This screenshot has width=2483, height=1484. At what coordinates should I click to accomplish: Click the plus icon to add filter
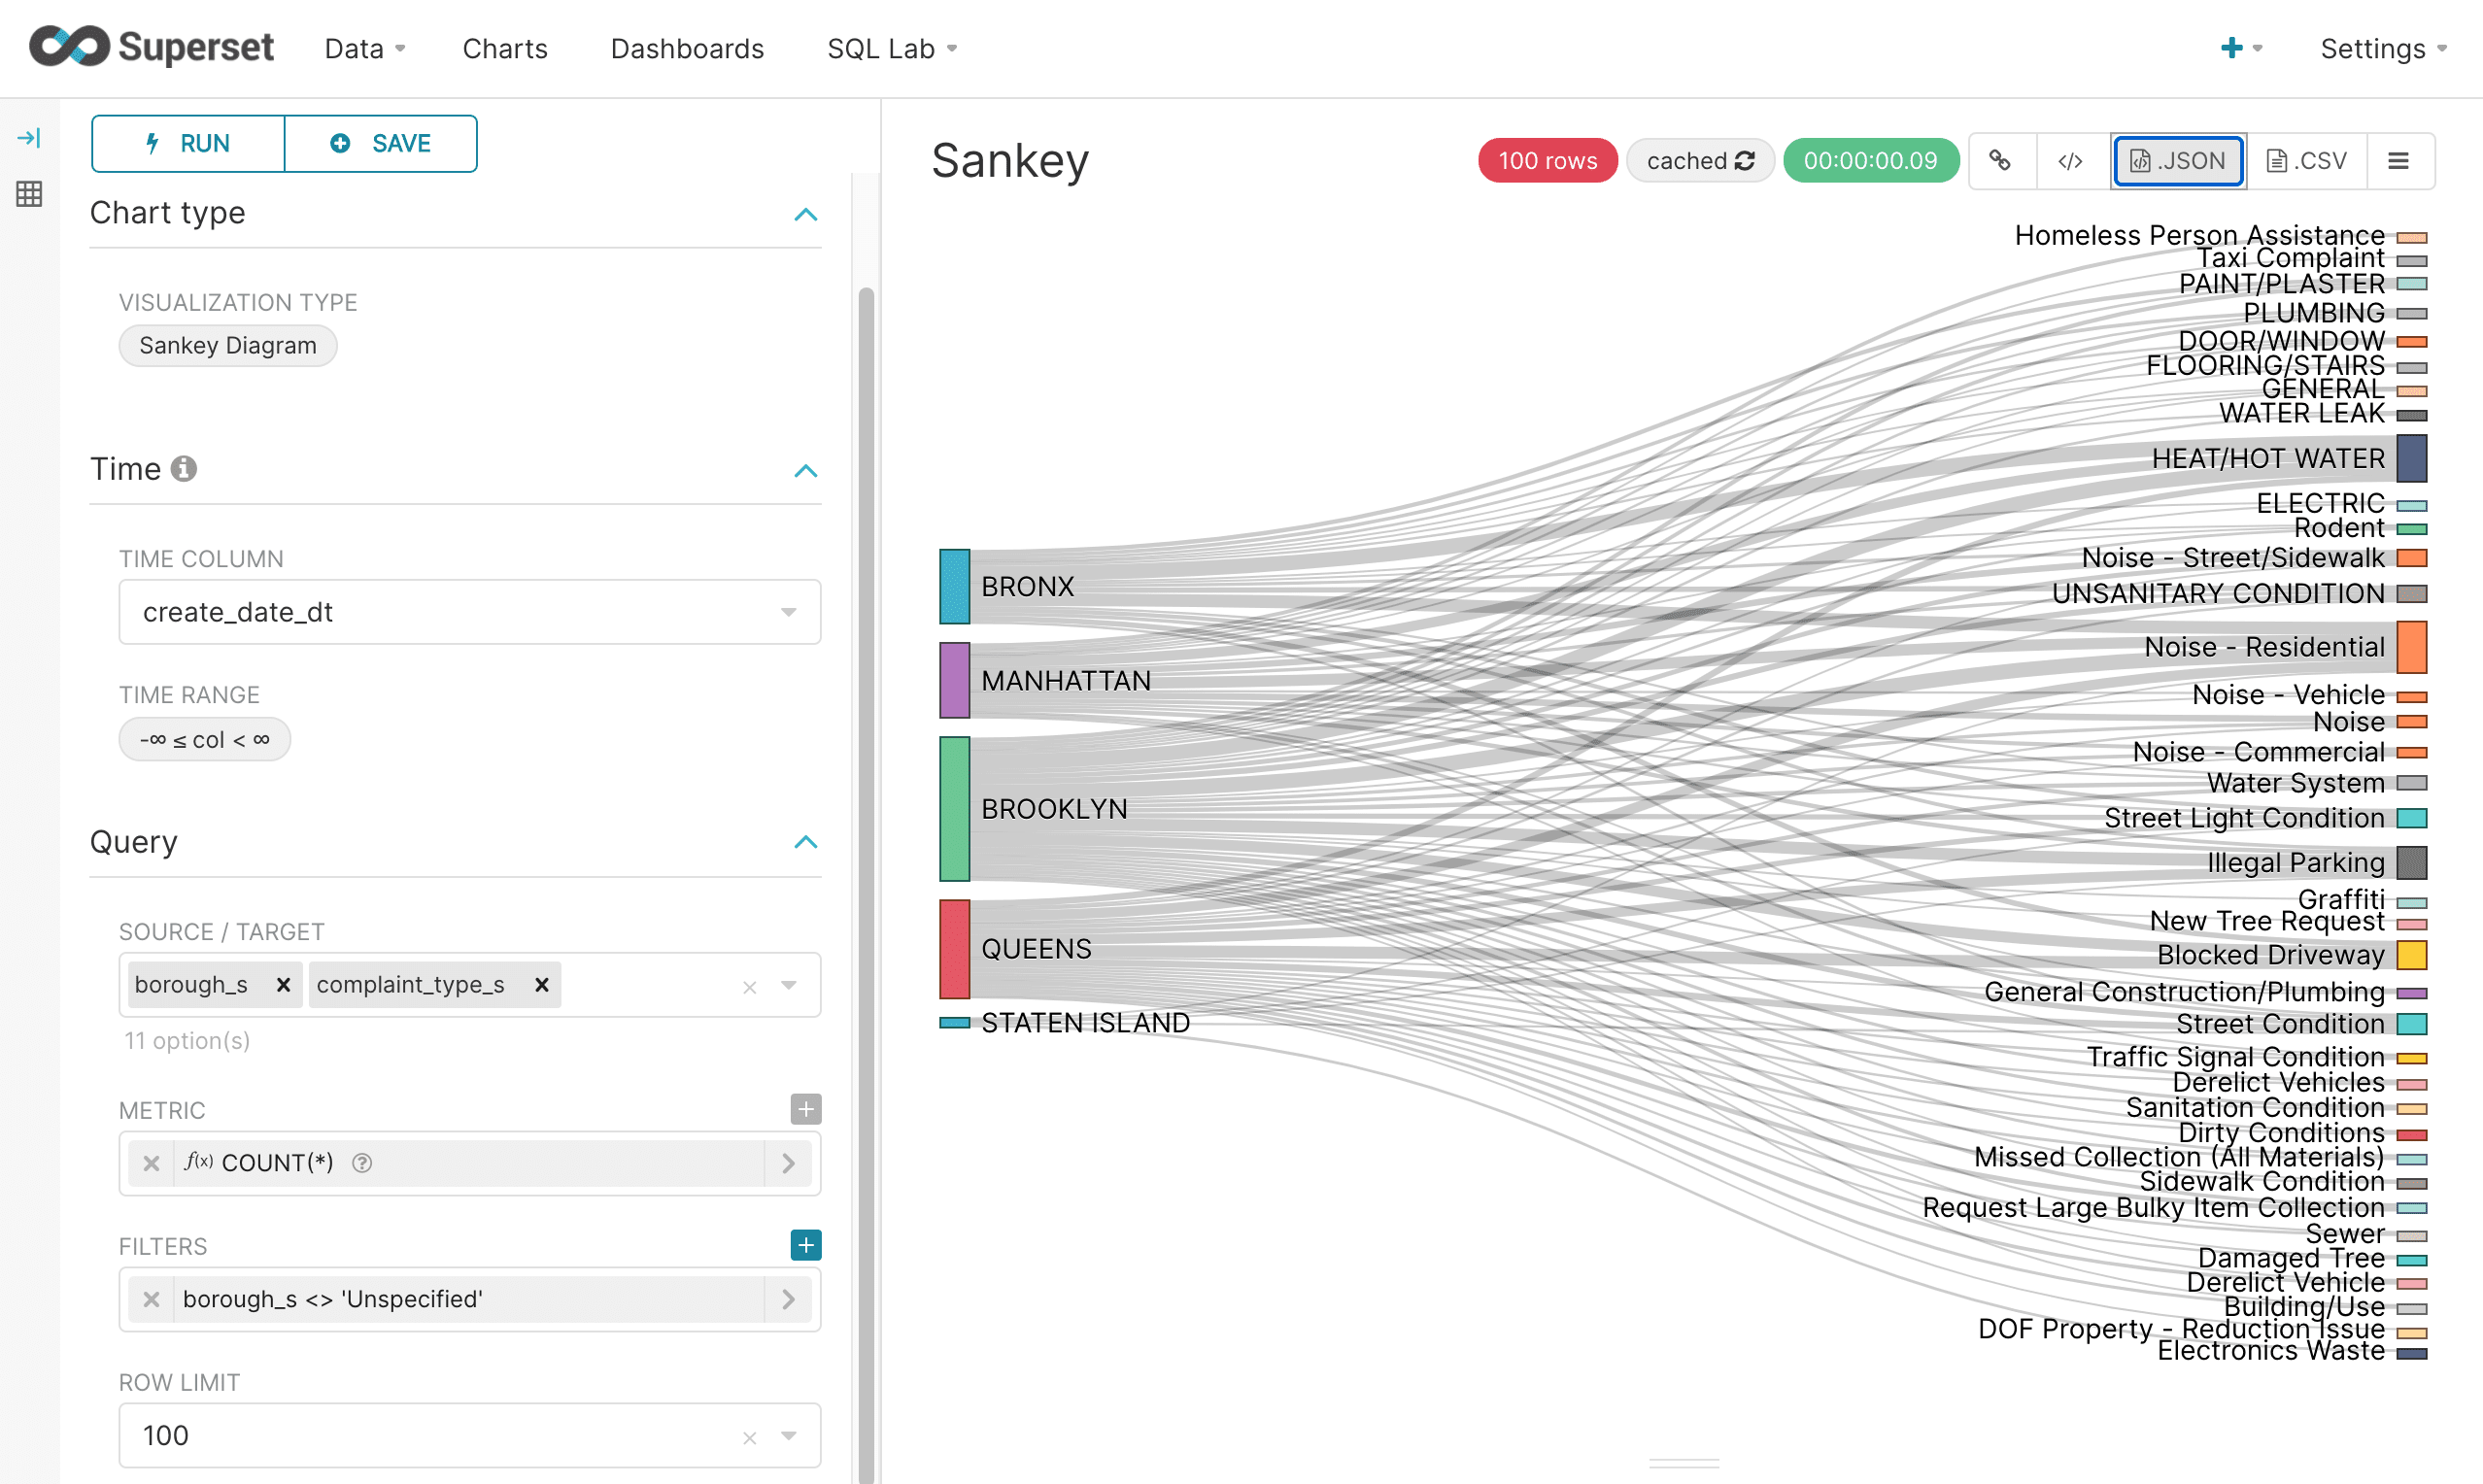point(804,1245)
